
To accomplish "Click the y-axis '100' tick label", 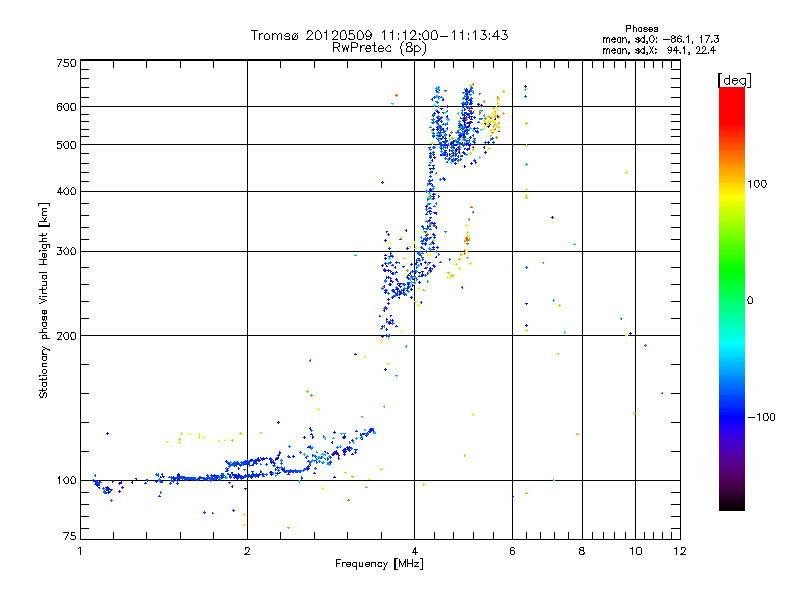I will [x=66, y=481].
